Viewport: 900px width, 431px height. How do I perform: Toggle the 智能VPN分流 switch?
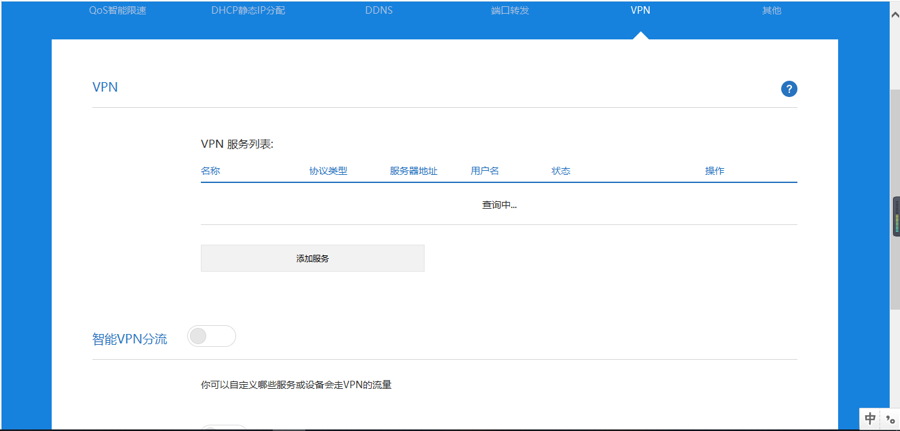211,336
